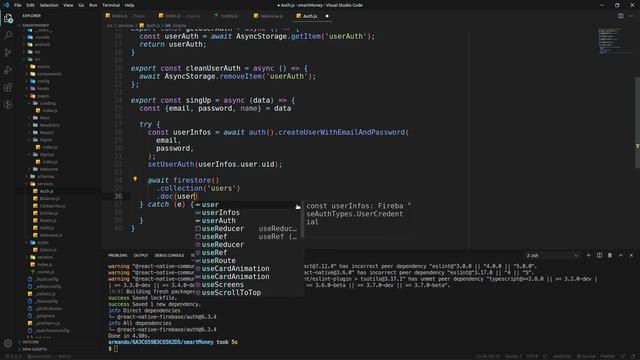Switch to the PROBLEMS panel tab
Viewport: 640px width, 360px height.
pos(118,255)
